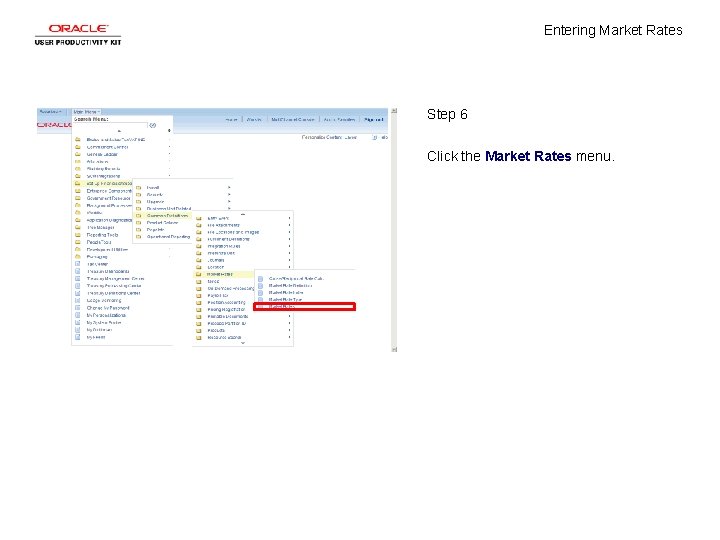Viewport: 720px width, 540px height.
Task: Click My Personalizations page icon
Action: coord(78,315)
